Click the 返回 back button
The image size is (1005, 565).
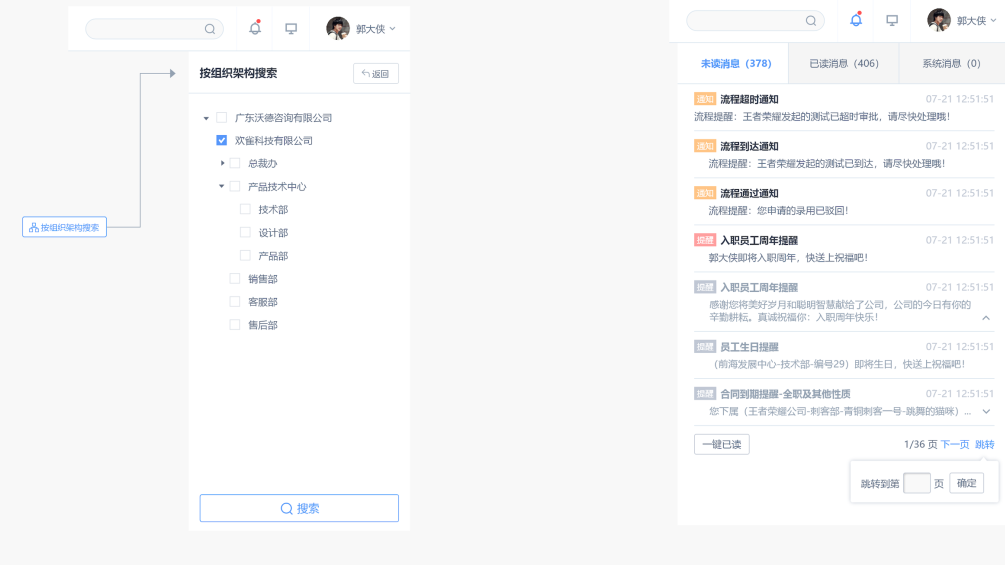point(376,74)
